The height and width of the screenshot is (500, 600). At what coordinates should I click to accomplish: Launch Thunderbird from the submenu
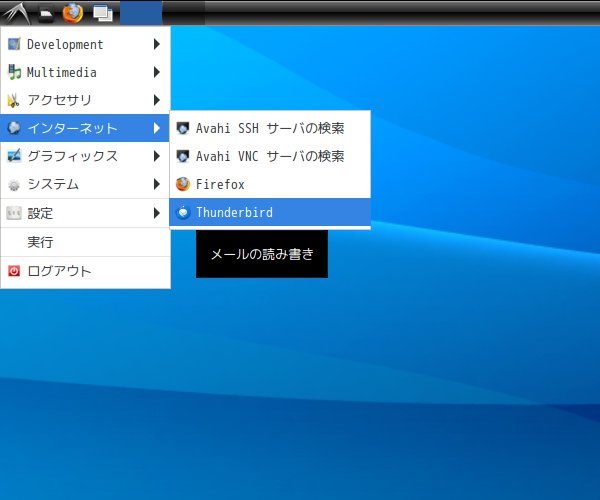pos(270,212)
